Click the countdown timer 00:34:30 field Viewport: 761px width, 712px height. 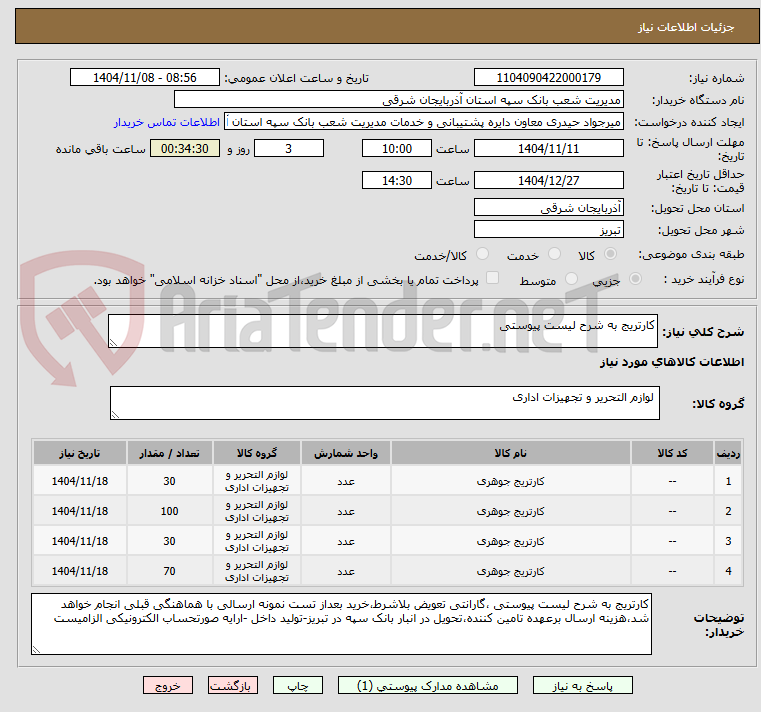click(x=185, y=149)
